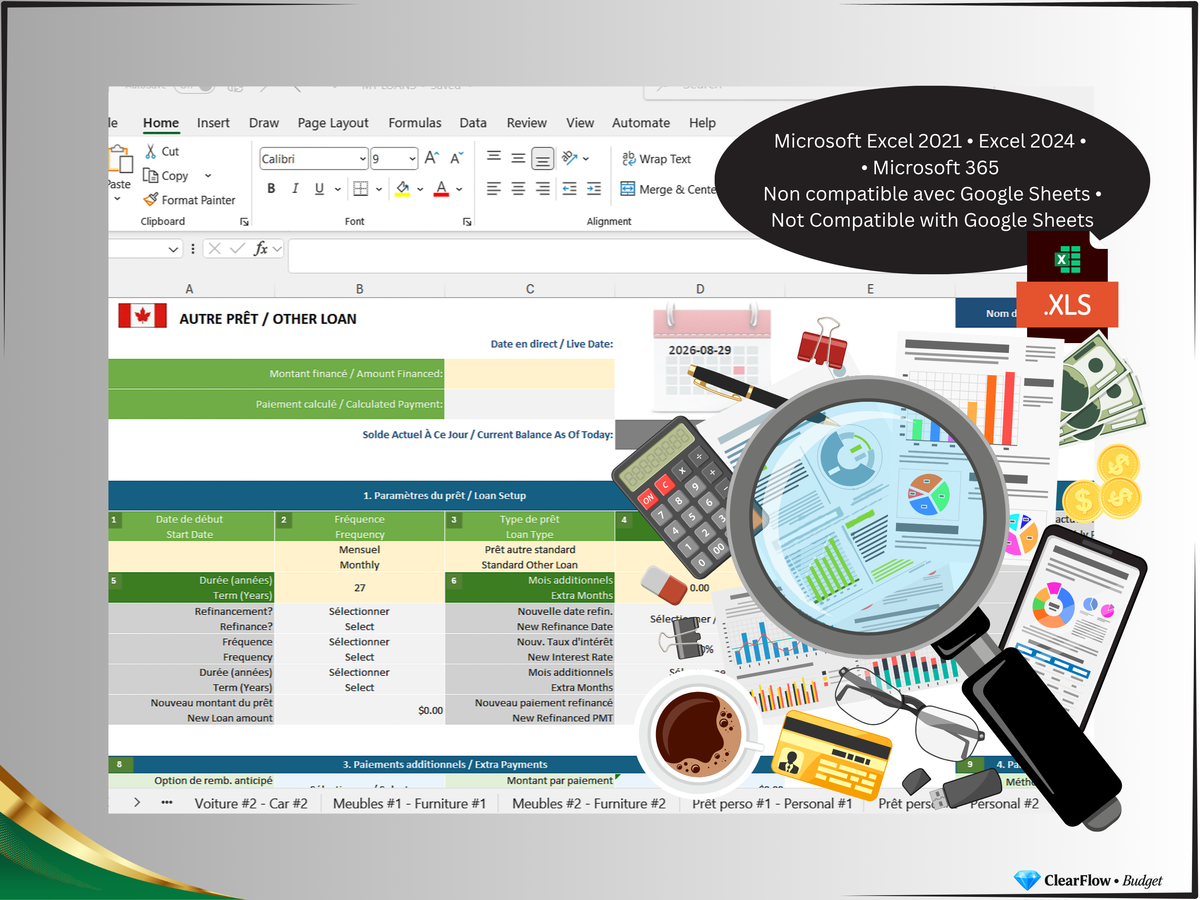The width and height of the screenshot is (1200, 900).
Task: Select the Meubles #2 - Furniture #2 sheet
Action: (589, 803)
